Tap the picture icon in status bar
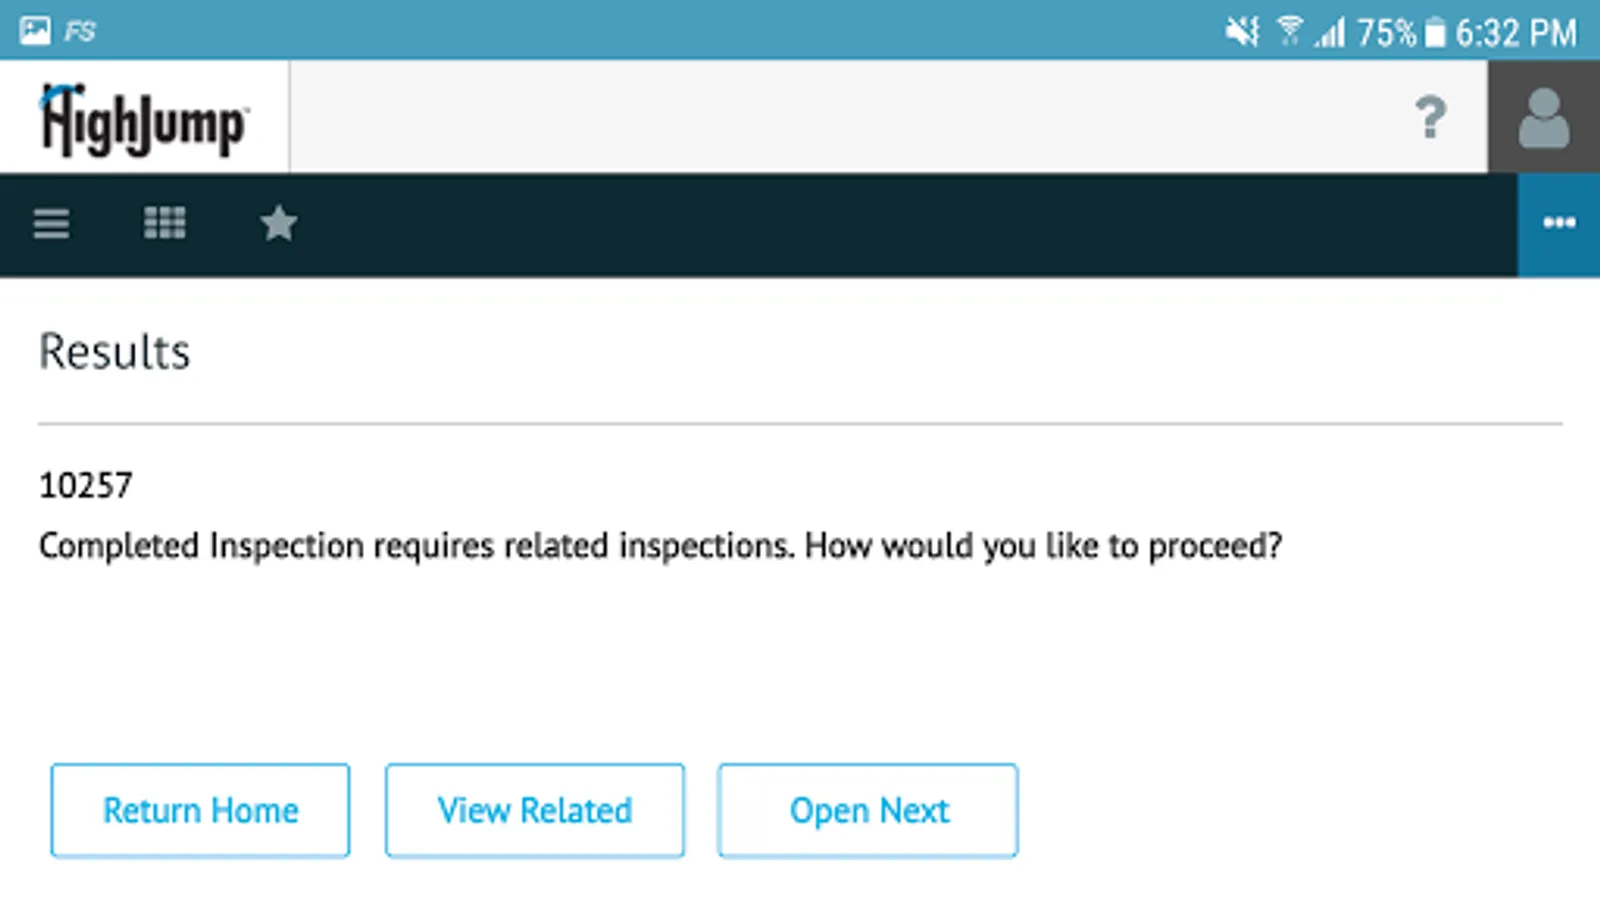The width and height of the screenshot is (1600, 900). coord(35,31)
